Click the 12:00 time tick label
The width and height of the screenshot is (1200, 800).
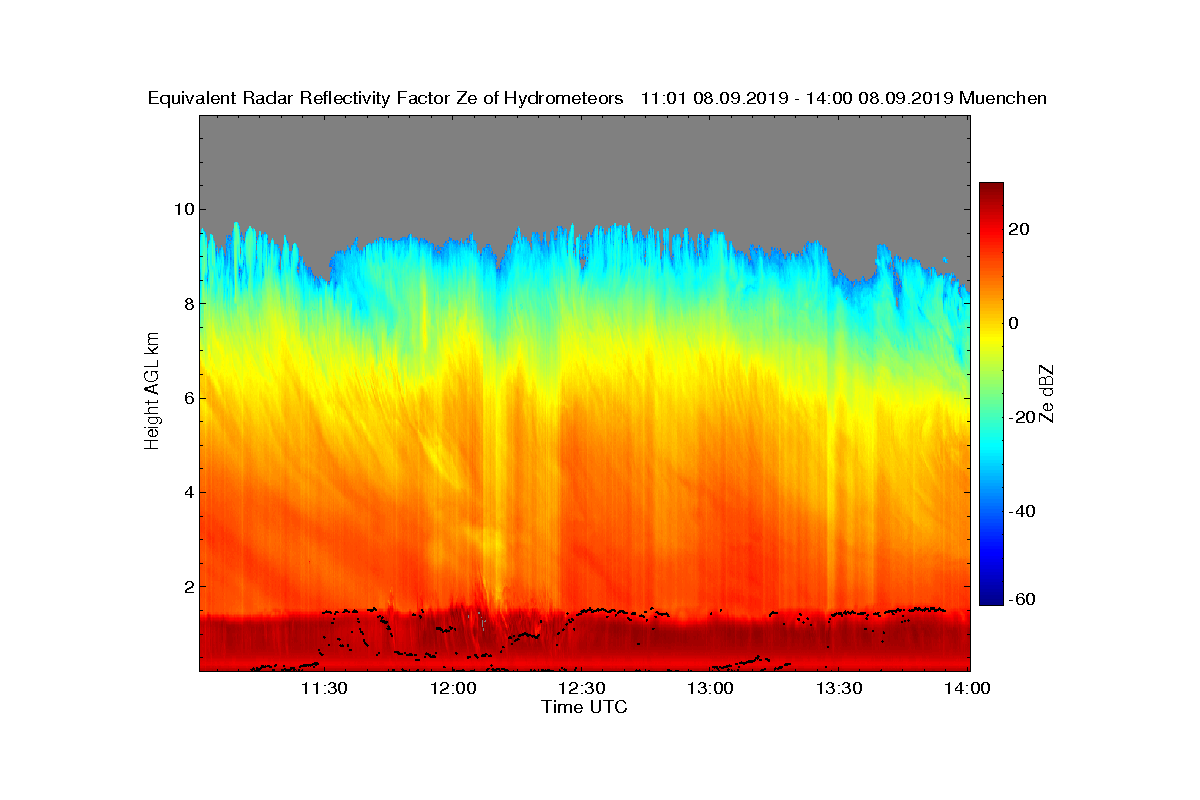pyautogui.click(x=453, y=688)
